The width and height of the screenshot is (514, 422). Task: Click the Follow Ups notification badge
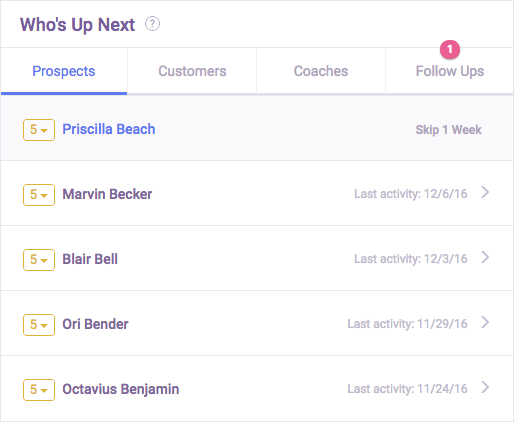[x=450, y=49]
